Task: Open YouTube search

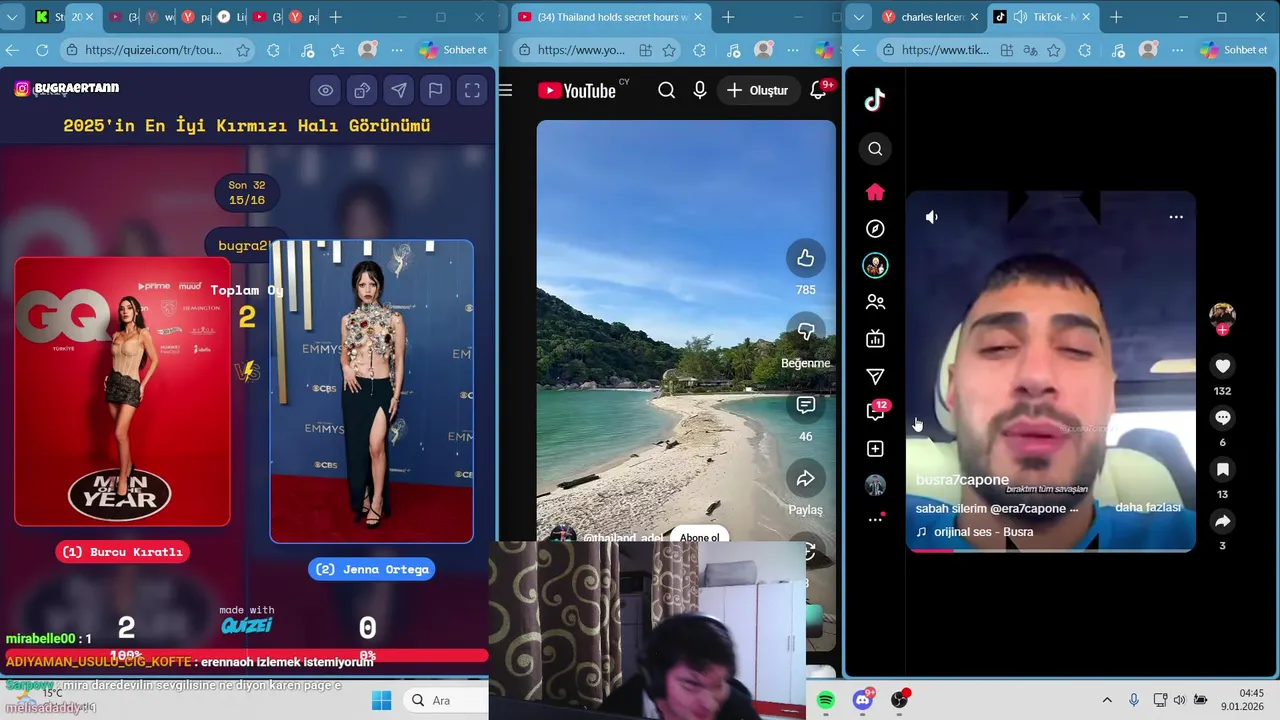Action: 667,90
